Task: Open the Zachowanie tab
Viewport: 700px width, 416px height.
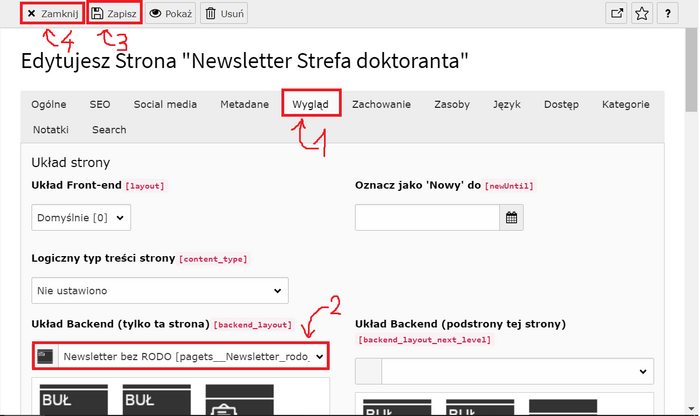Action: click(x=381, y=104)
